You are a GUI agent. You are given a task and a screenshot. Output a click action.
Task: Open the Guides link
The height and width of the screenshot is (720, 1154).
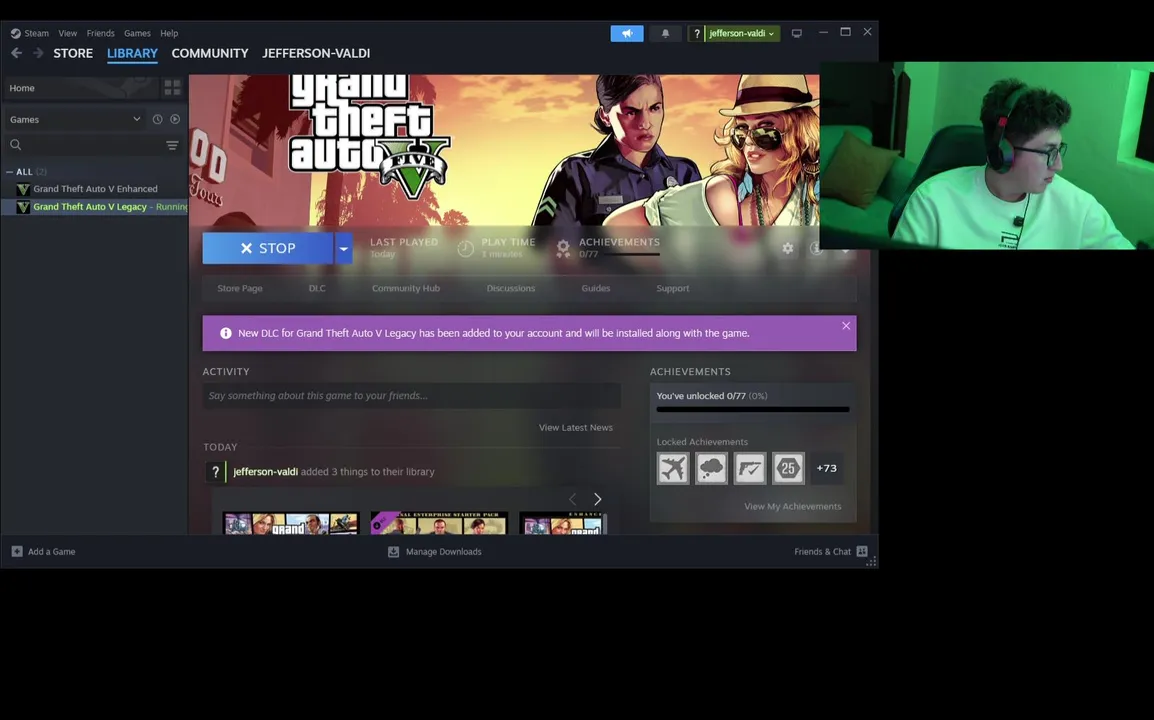(595, 289)
